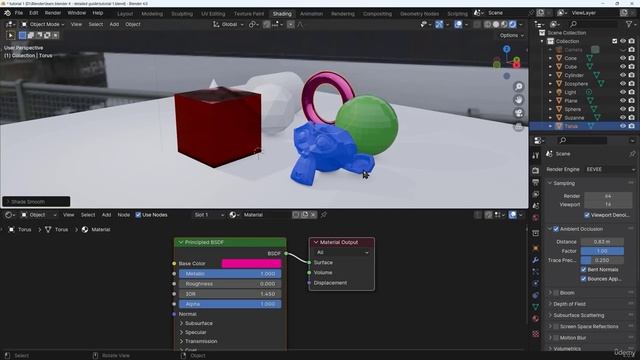Click the Blender logo icon
The height and width of the screenshot is (360, 640).
point(7,13)
